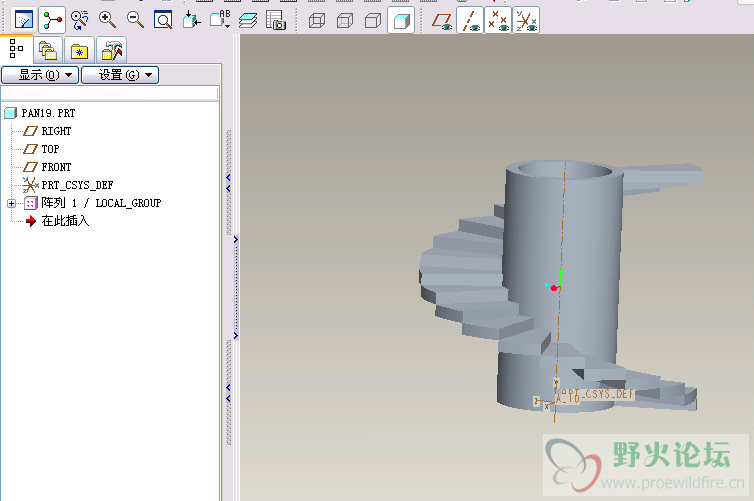
Task: Activate the Orient mode icon
Action: [x=80, y=20]
